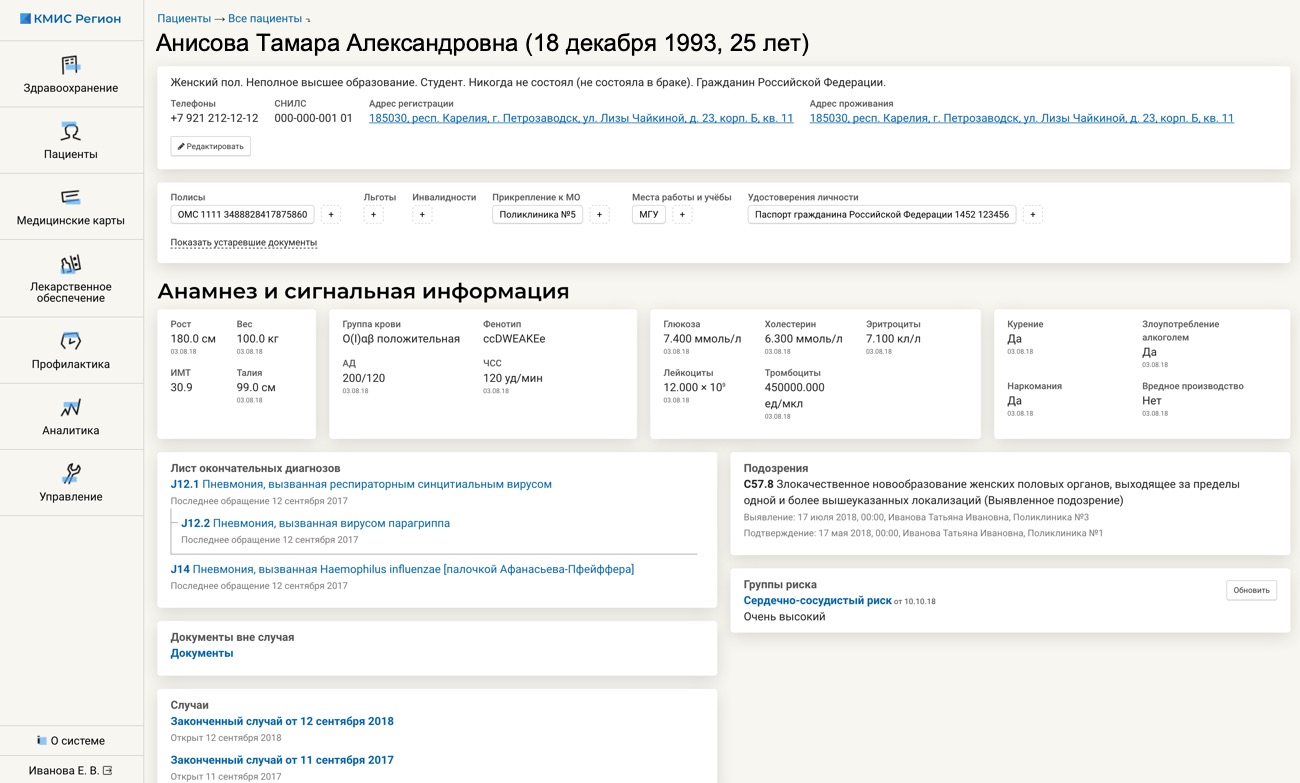Open case from 11 сентября 2017

[x=282, y=760]
